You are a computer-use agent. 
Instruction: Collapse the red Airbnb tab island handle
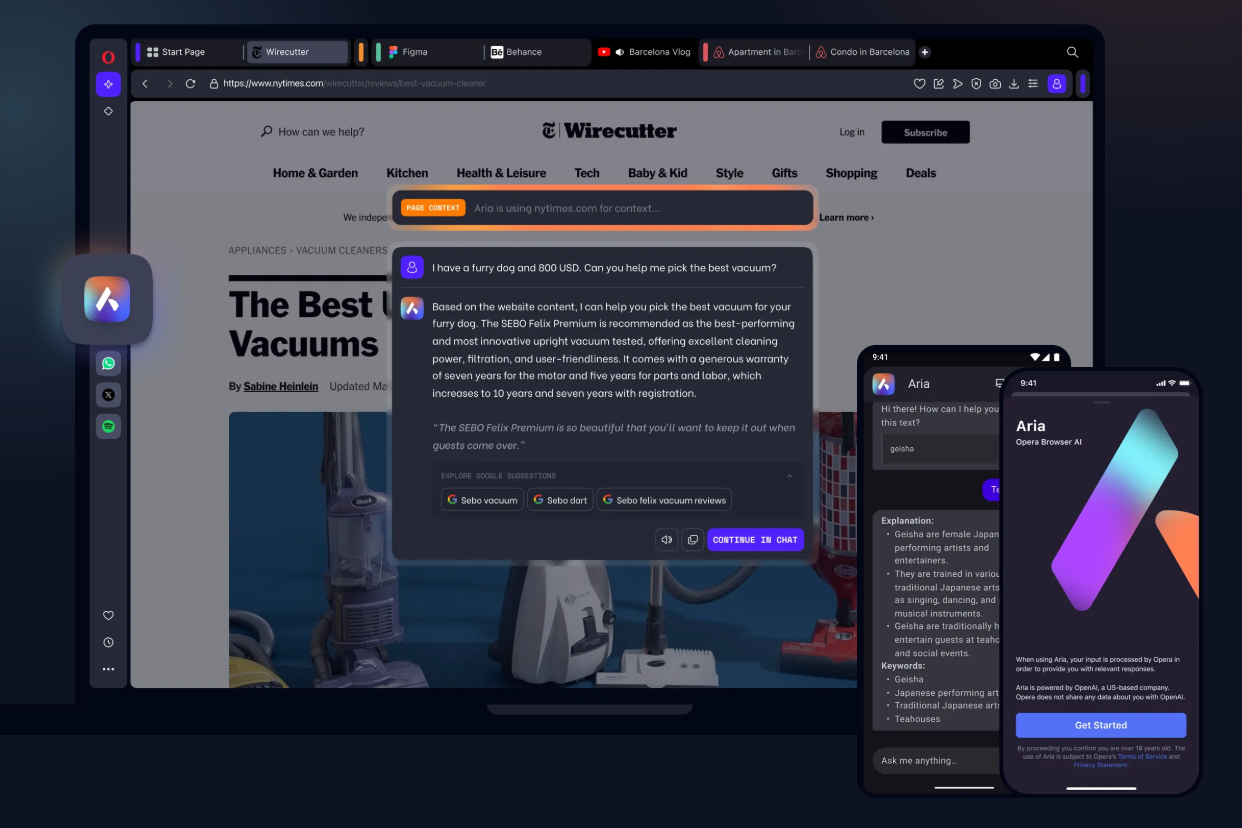point(705,52)
